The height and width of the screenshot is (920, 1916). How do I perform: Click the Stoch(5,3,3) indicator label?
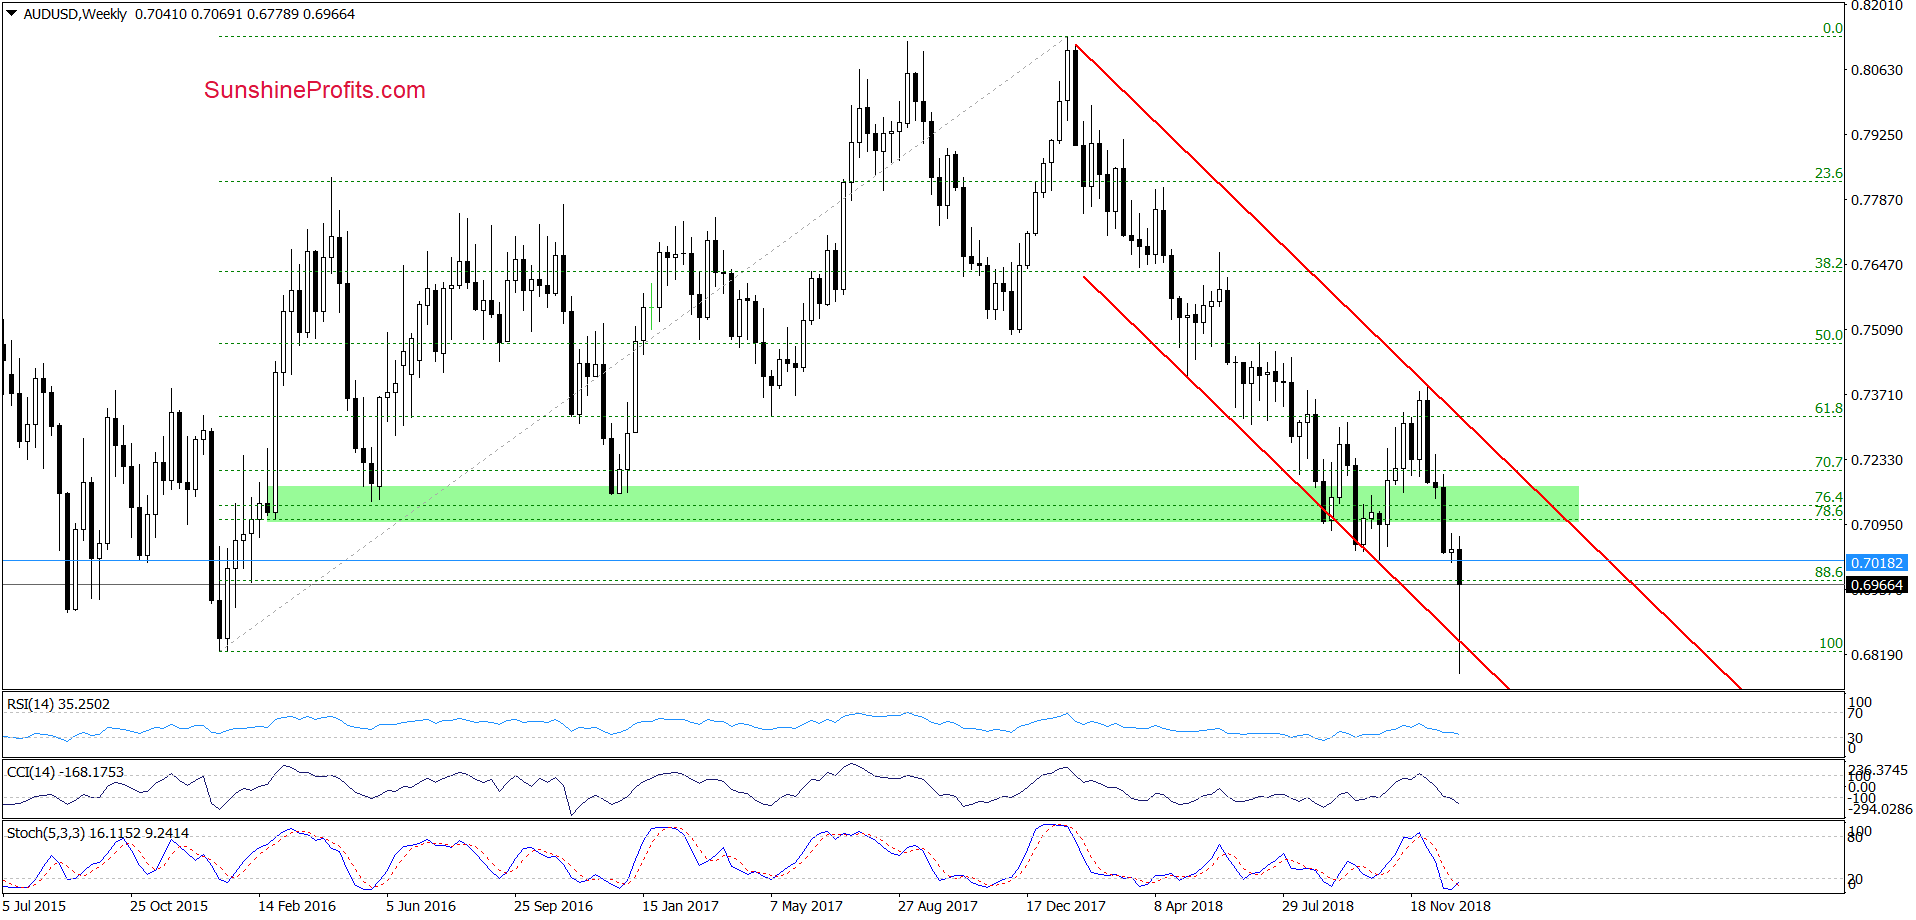click(97, 833)
